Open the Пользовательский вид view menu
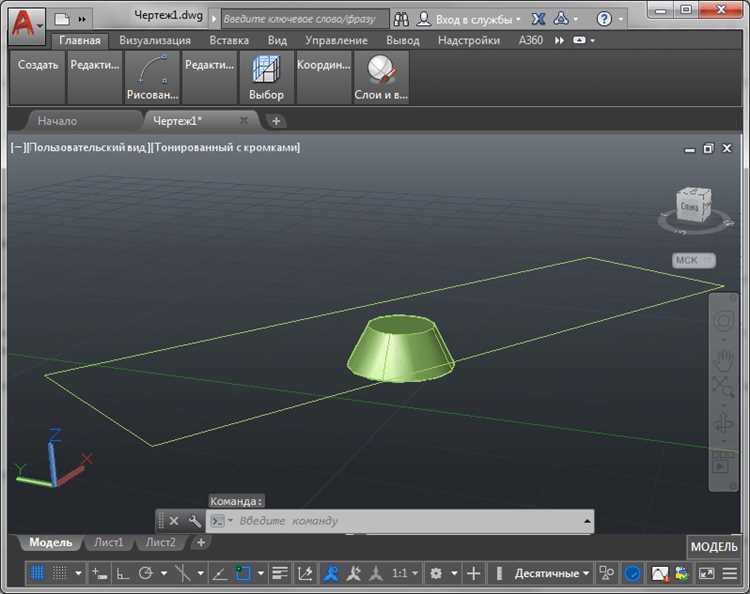 [x=89, y=148]
